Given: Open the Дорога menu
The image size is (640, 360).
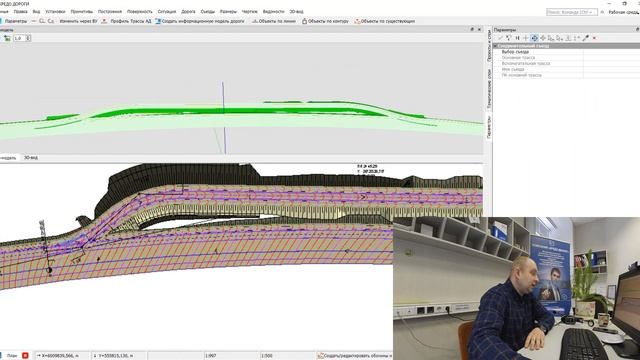Looking at the screenshot, I should coord(188,12).
